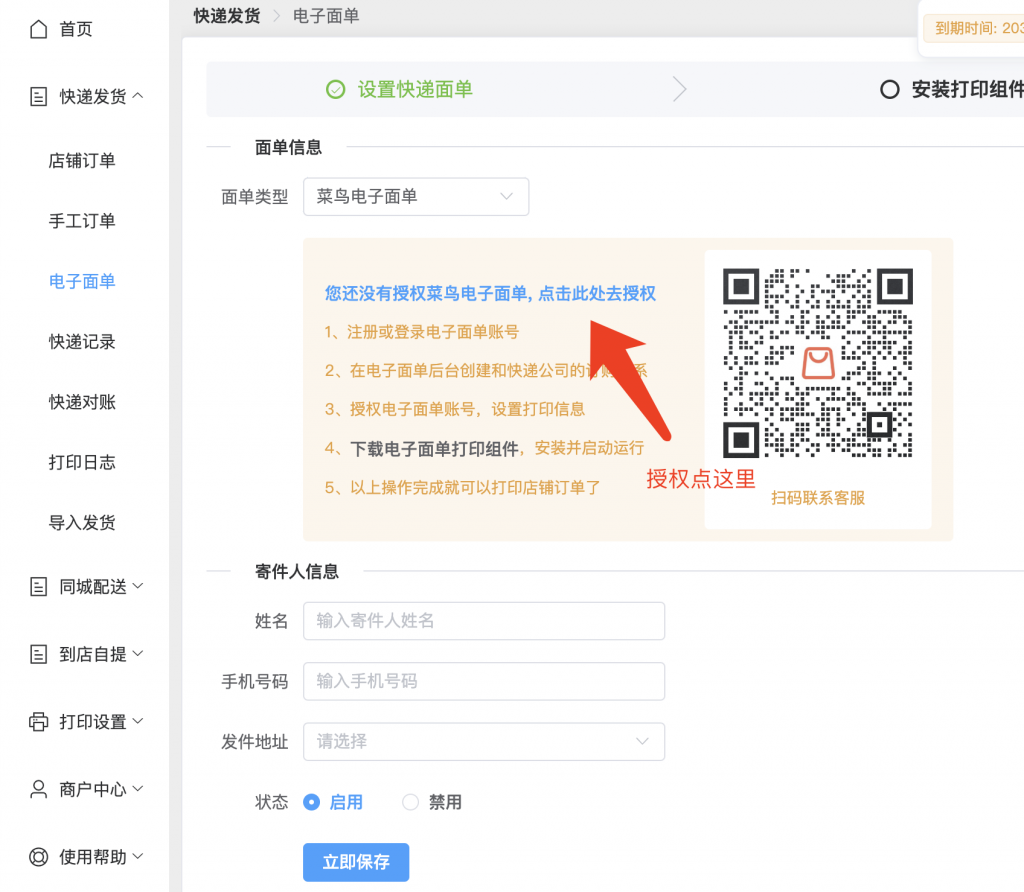
Task: Collapse the 快递发货 menu chevron
Action: click(x=138, y=96)
